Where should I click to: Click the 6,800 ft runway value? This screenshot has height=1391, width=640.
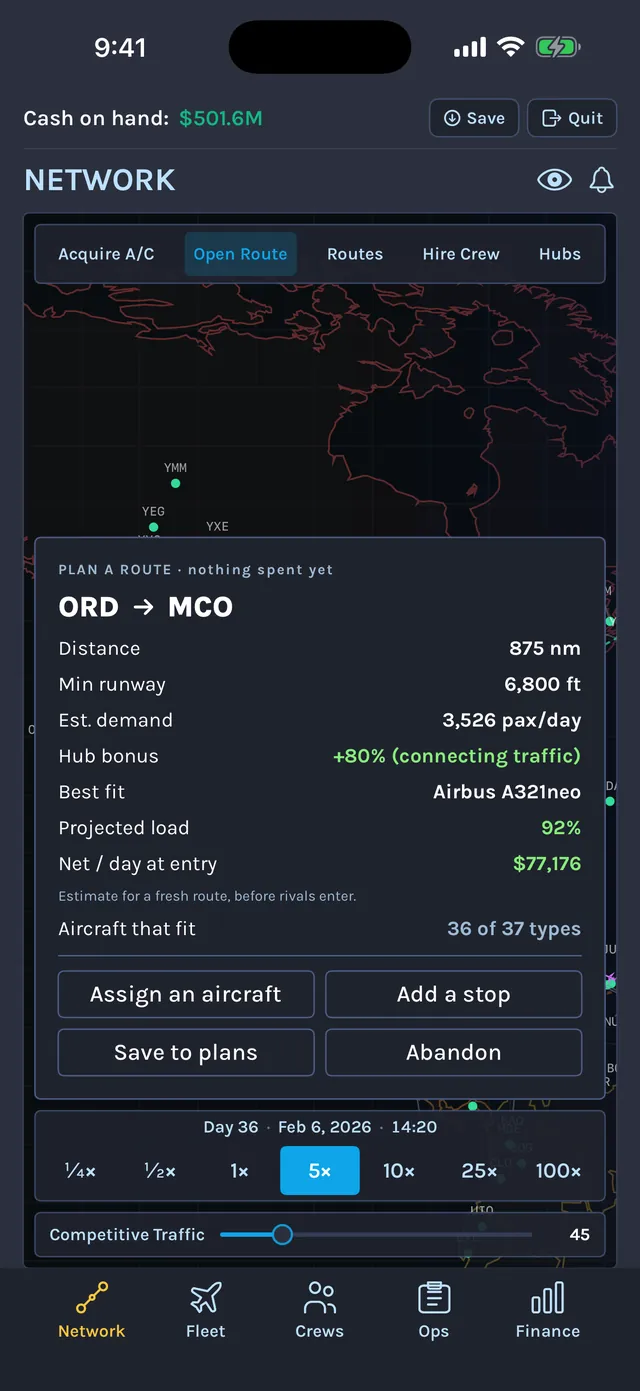click(x=543, y=685)
